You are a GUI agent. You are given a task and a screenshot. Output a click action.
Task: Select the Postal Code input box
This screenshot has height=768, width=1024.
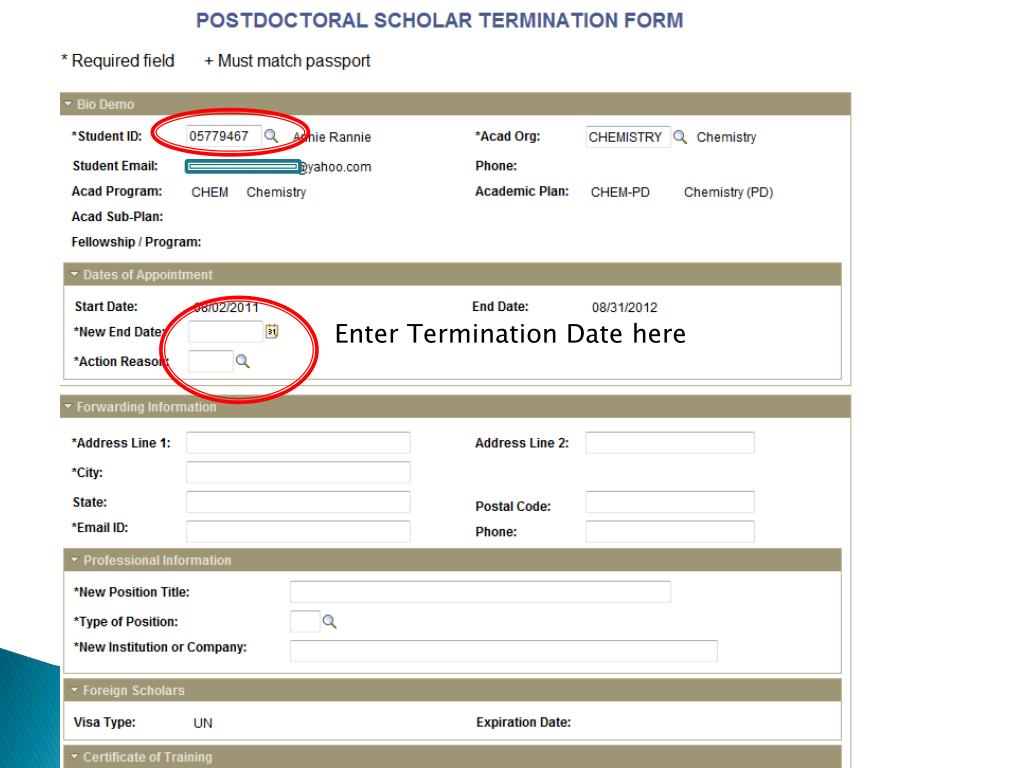(670, 502)
